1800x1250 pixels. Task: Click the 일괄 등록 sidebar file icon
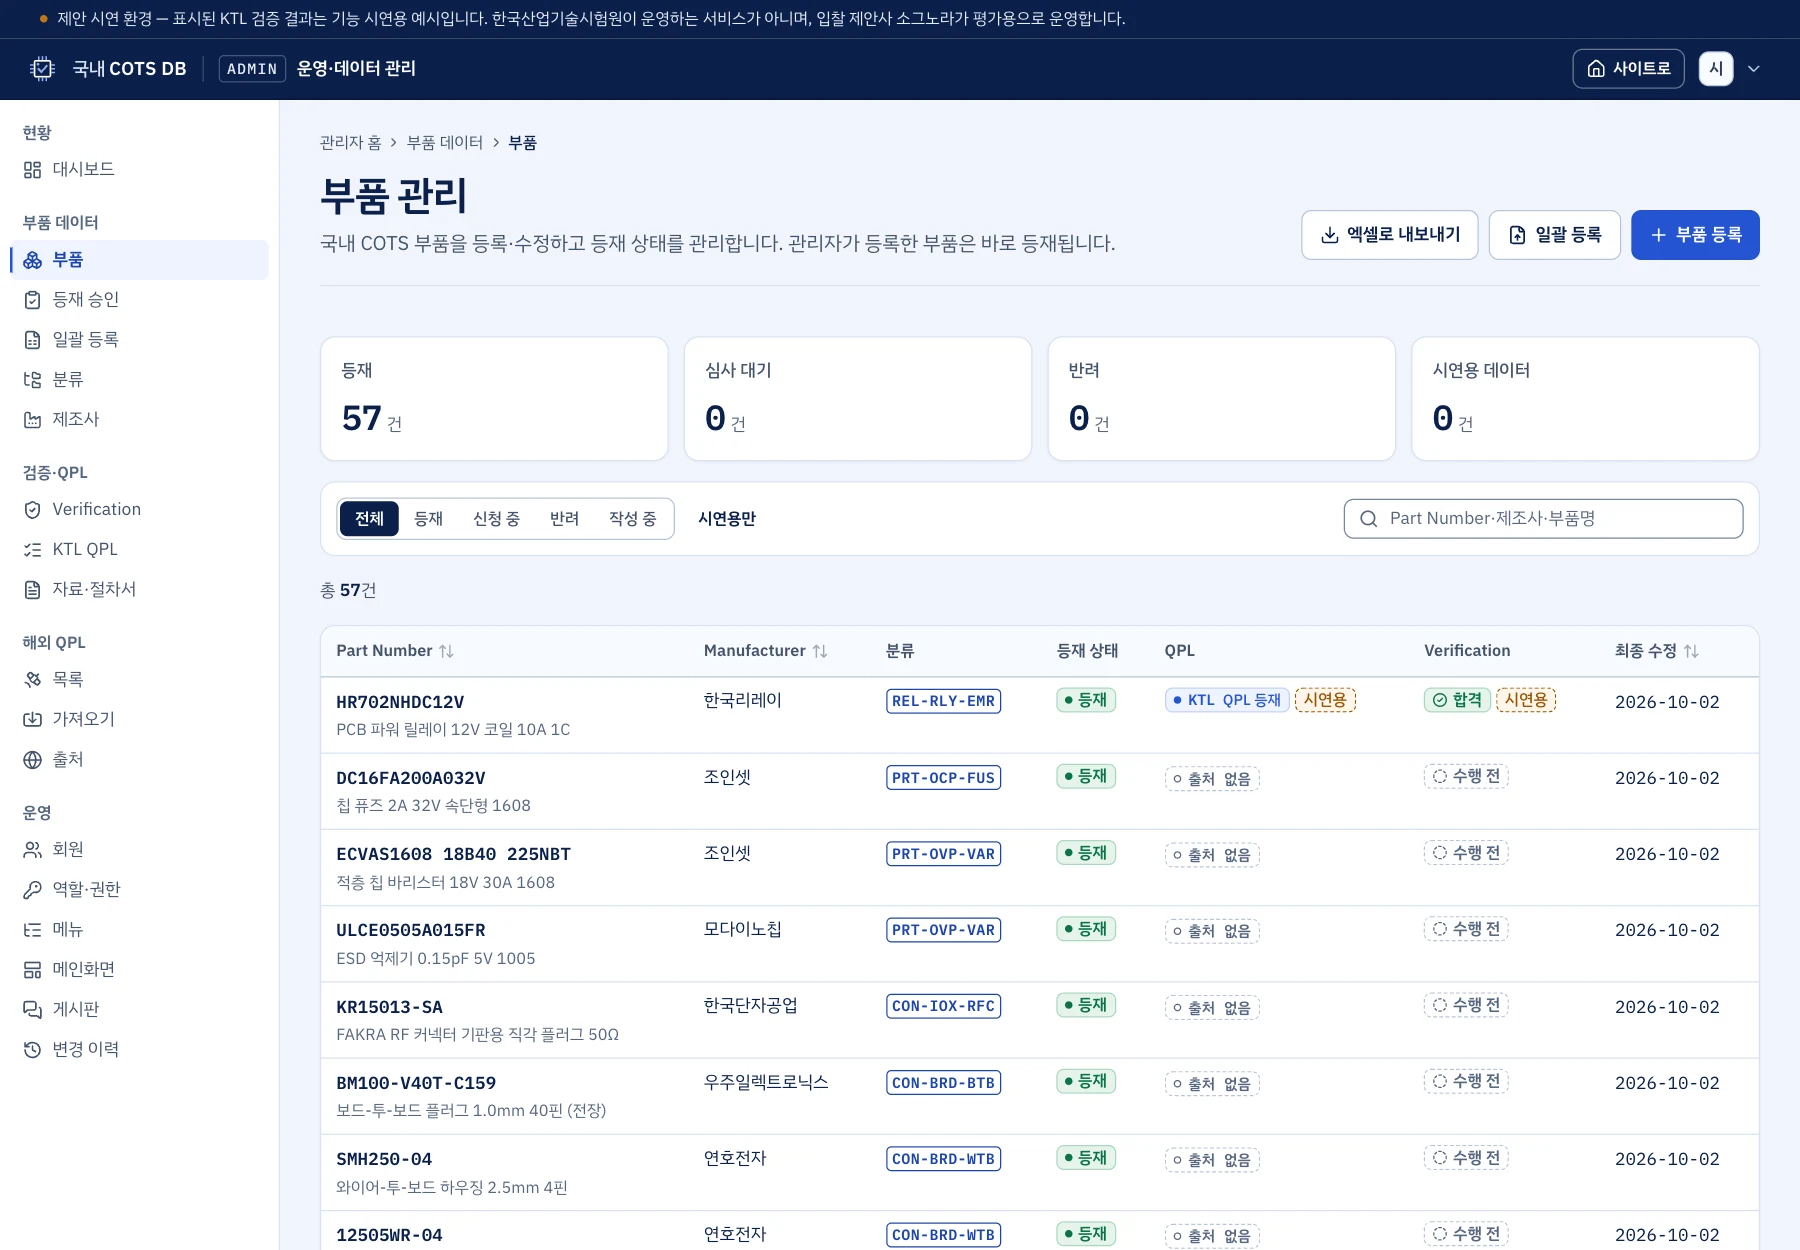(32, 340)
